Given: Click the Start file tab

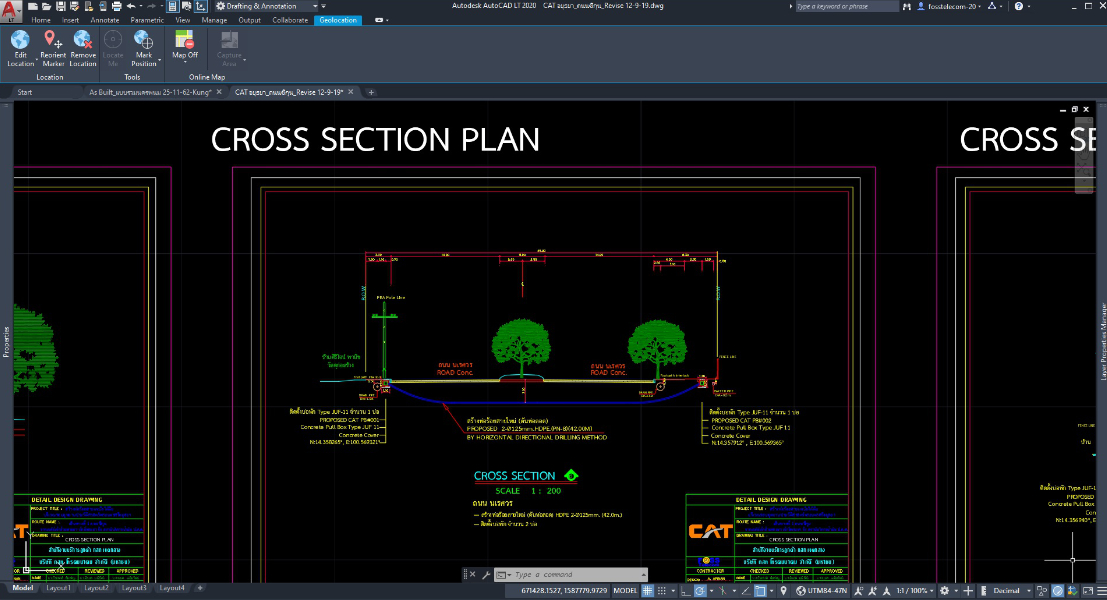Looking at the screenshot, I should click(x=25, y=92).
